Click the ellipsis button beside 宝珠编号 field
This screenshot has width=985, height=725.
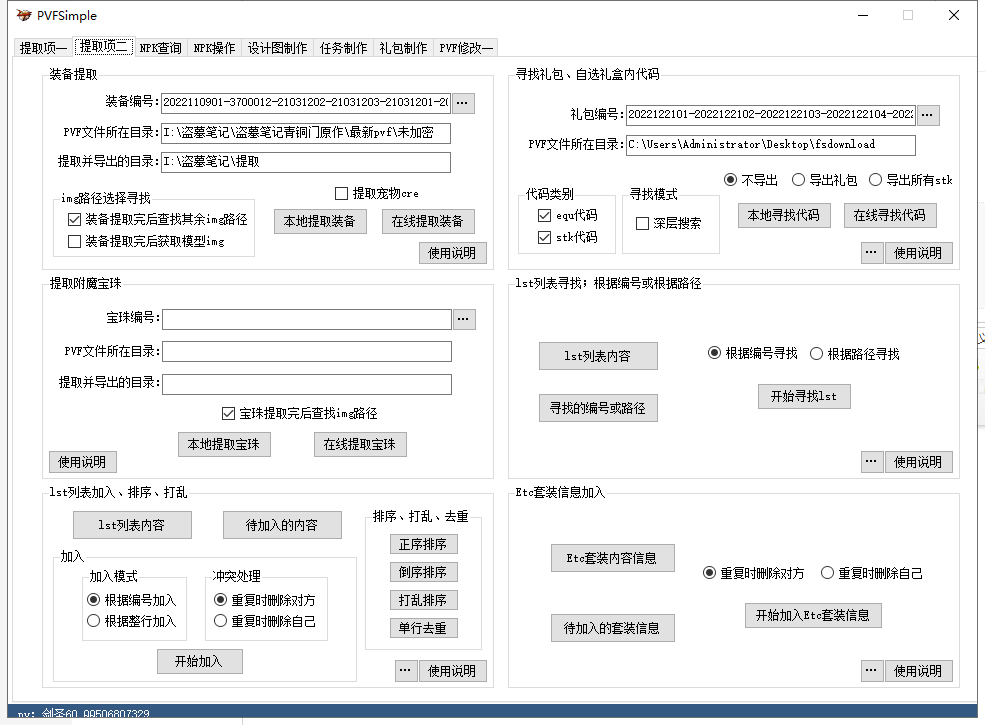tap(464, 319)
